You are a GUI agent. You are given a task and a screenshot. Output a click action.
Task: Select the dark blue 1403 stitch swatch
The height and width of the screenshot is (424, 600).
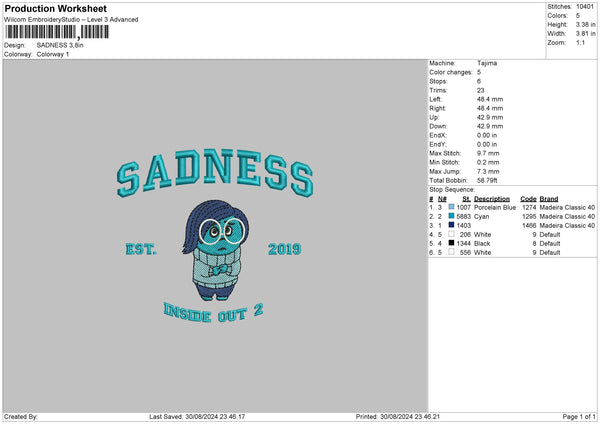[452, 225]
